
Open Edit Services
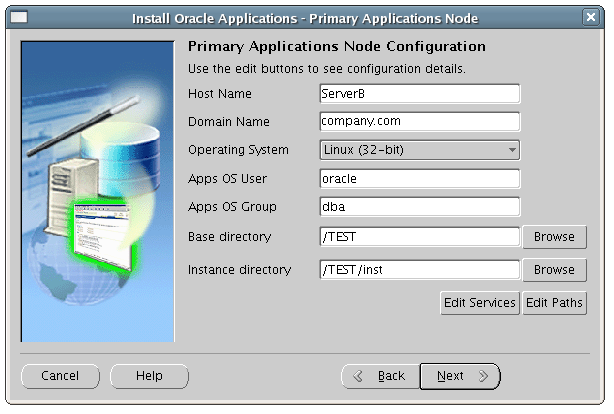pyautogui.click(x=480, y=303)
